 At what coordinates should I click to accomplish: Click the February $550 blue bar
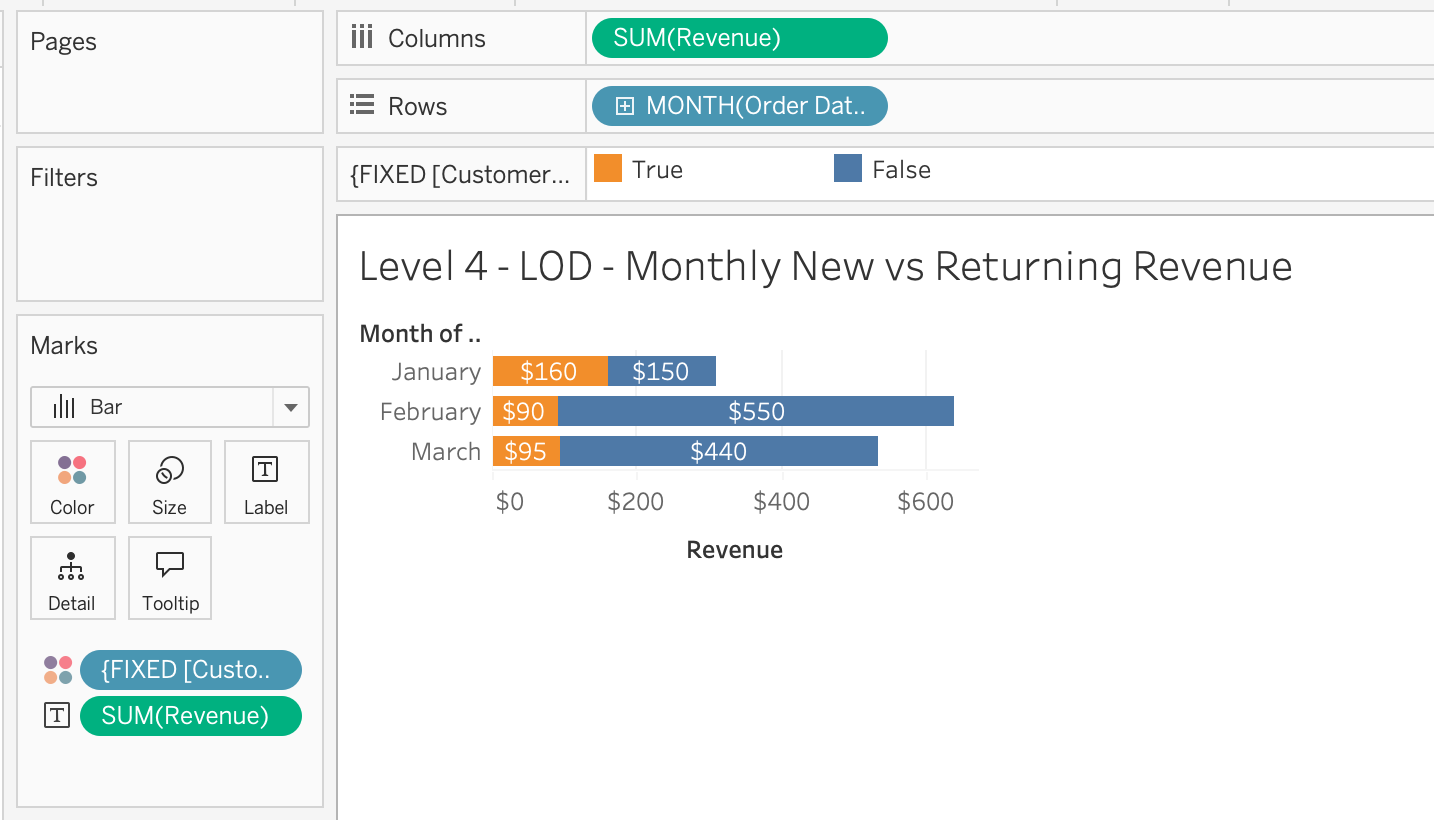coord(755,411)
